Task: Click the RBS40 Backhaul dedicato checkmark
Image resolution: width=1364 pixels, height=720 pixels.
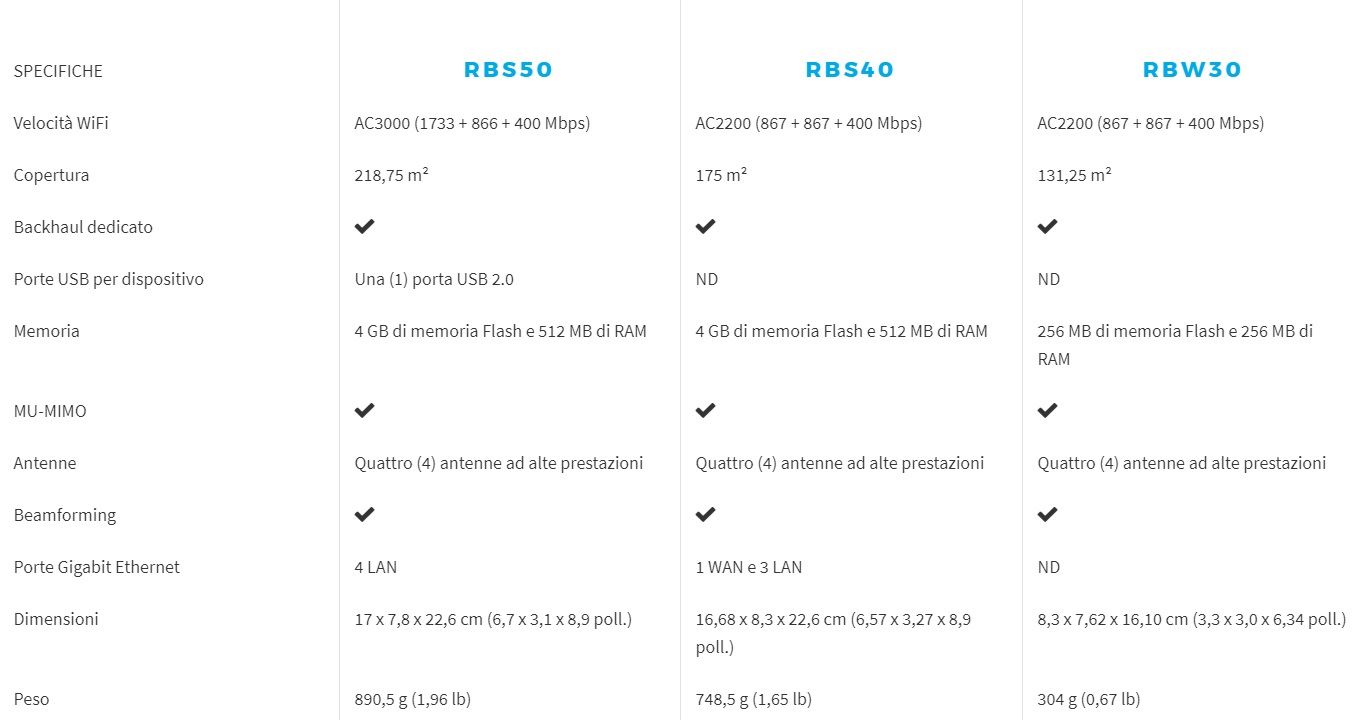Action: [x=706, y=227]
